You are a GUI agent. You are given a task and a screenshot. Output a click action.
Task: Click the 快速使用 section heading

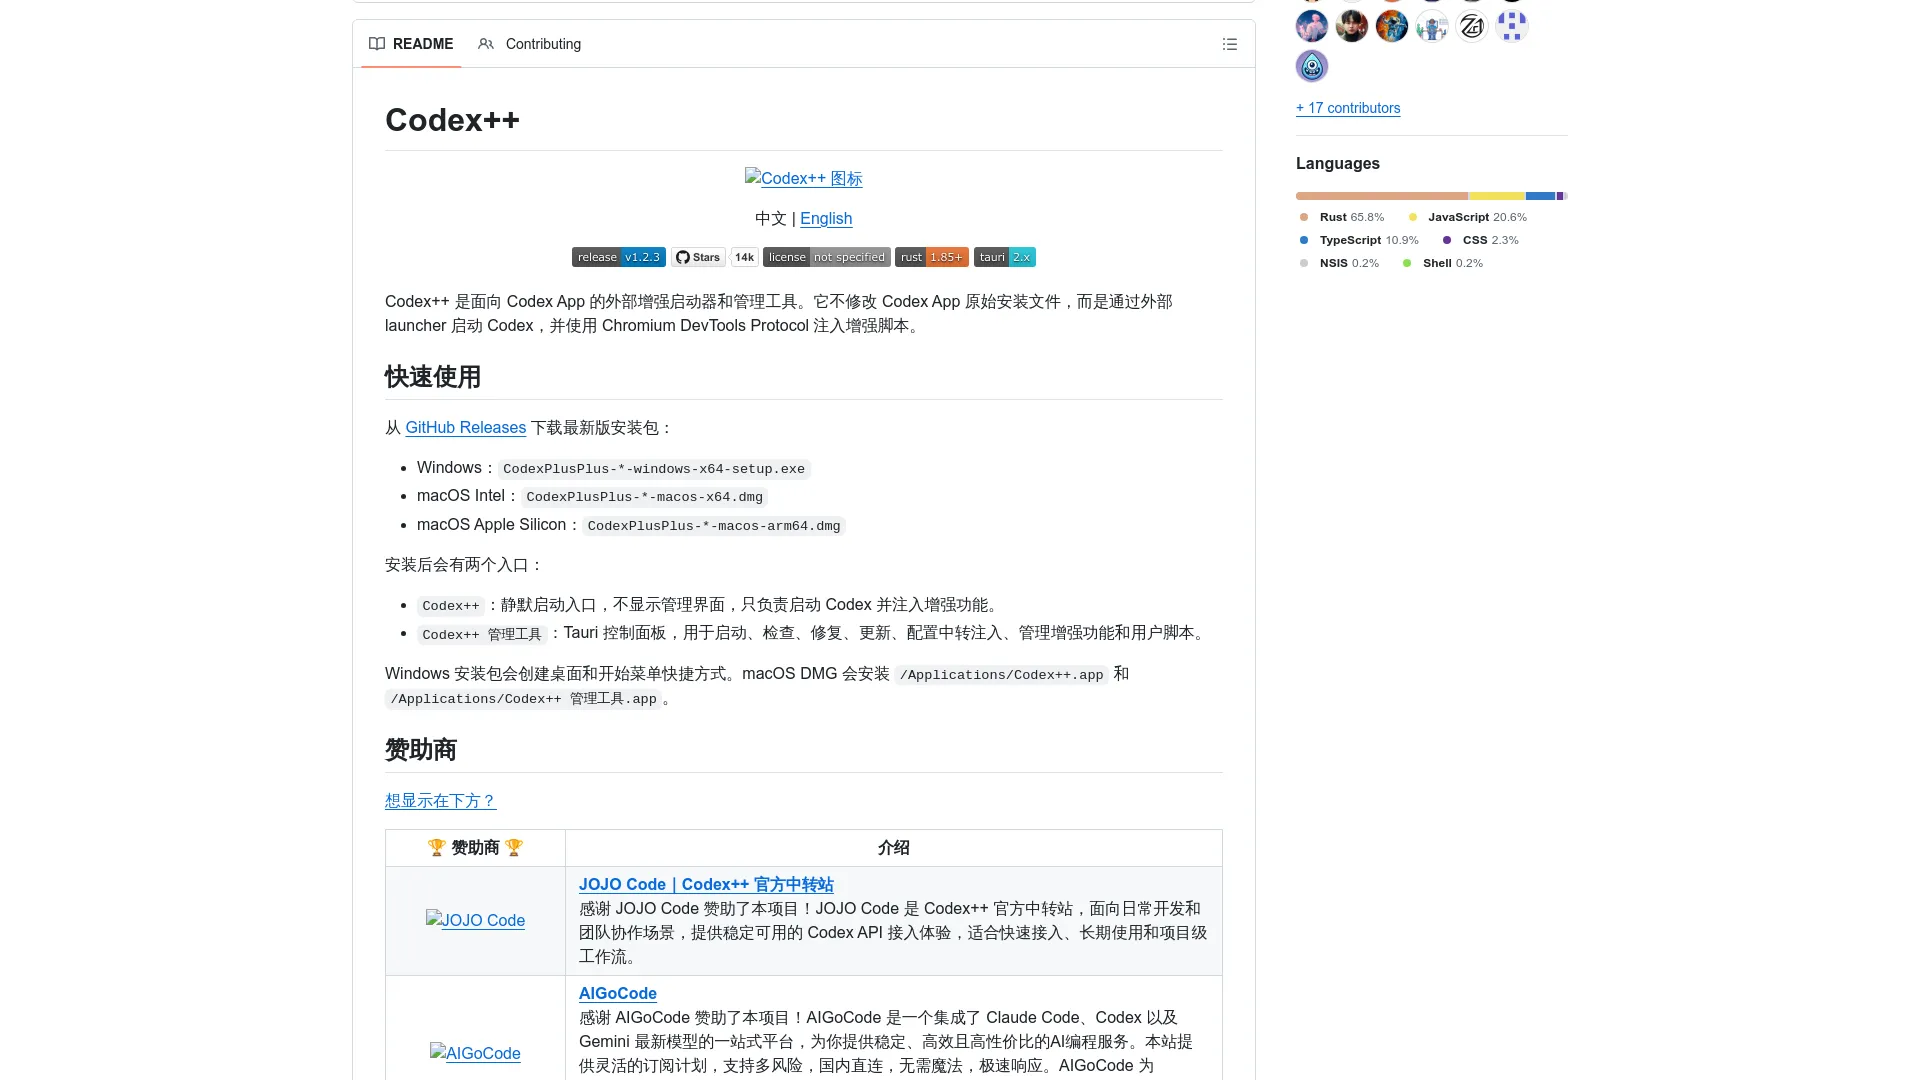coord(433,377)
